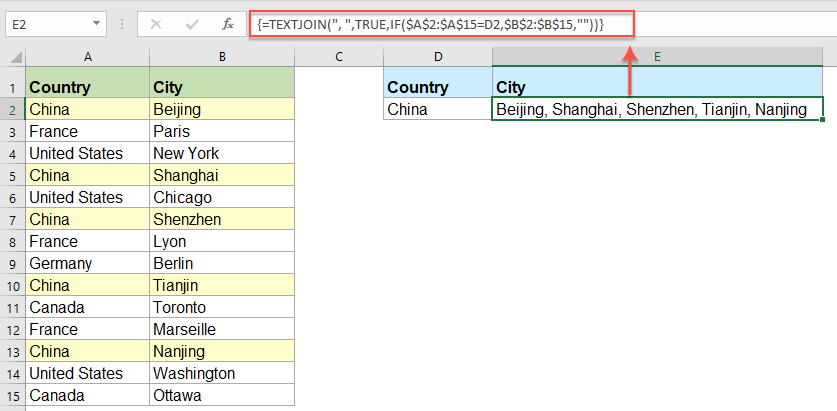
Task: Select the cell containing Lyon
Action: pyautogui.click(x=222, y=241)
